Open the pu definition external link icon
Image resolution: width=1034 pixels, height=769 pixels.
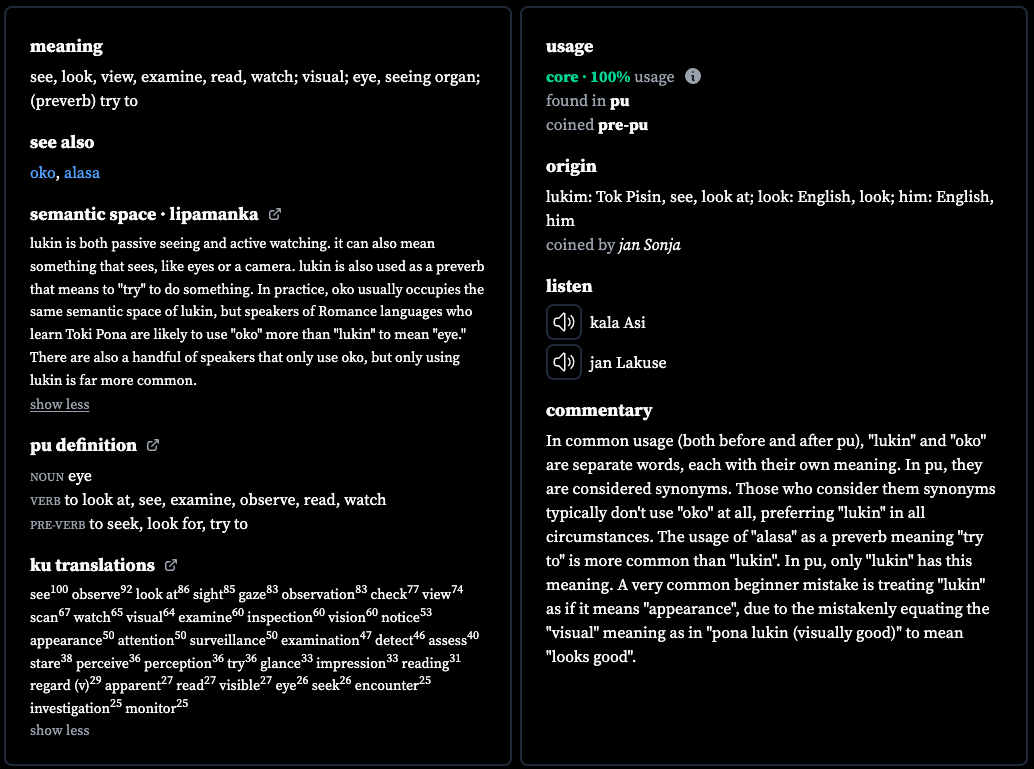[153, 445]
